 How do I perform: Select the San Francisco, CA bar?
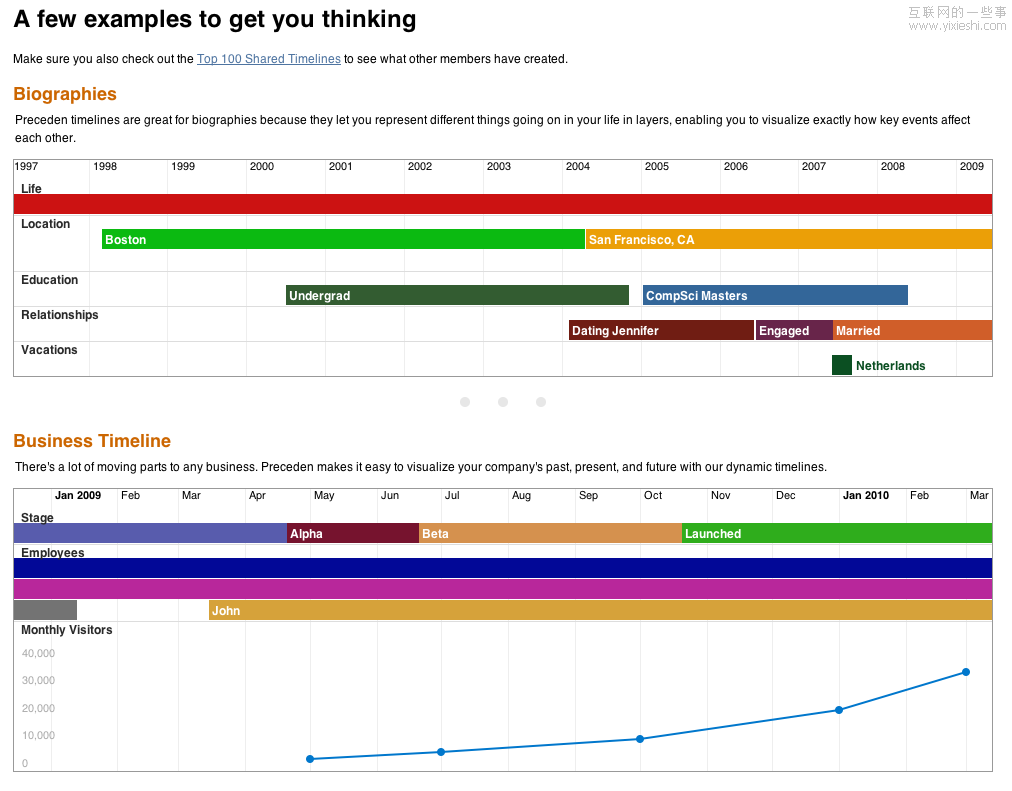tap(788, 239)
